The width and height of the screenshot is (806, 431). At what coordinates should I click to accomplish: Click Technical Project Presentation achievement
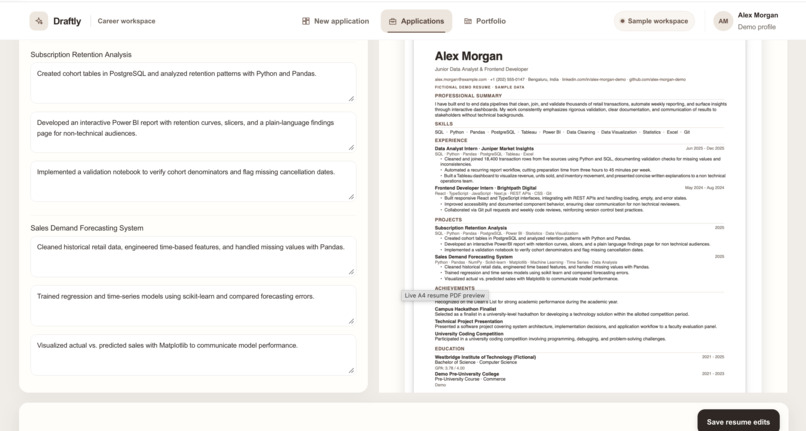[469, 321]
